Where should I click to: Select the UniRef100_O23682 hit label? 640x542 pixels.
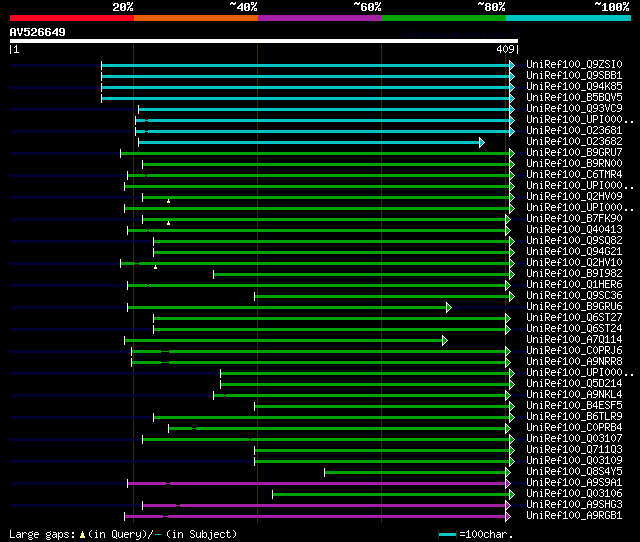pos(574,142)
